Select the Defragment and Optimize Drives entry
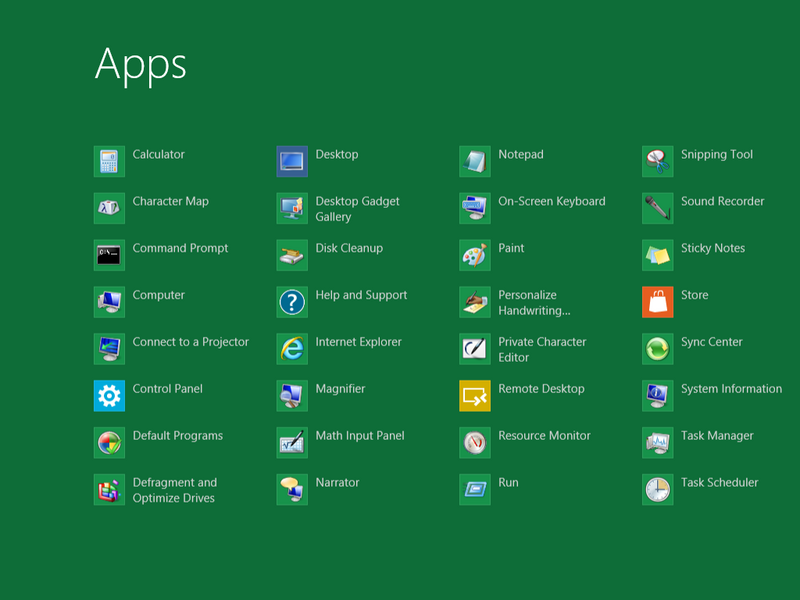 174,490
